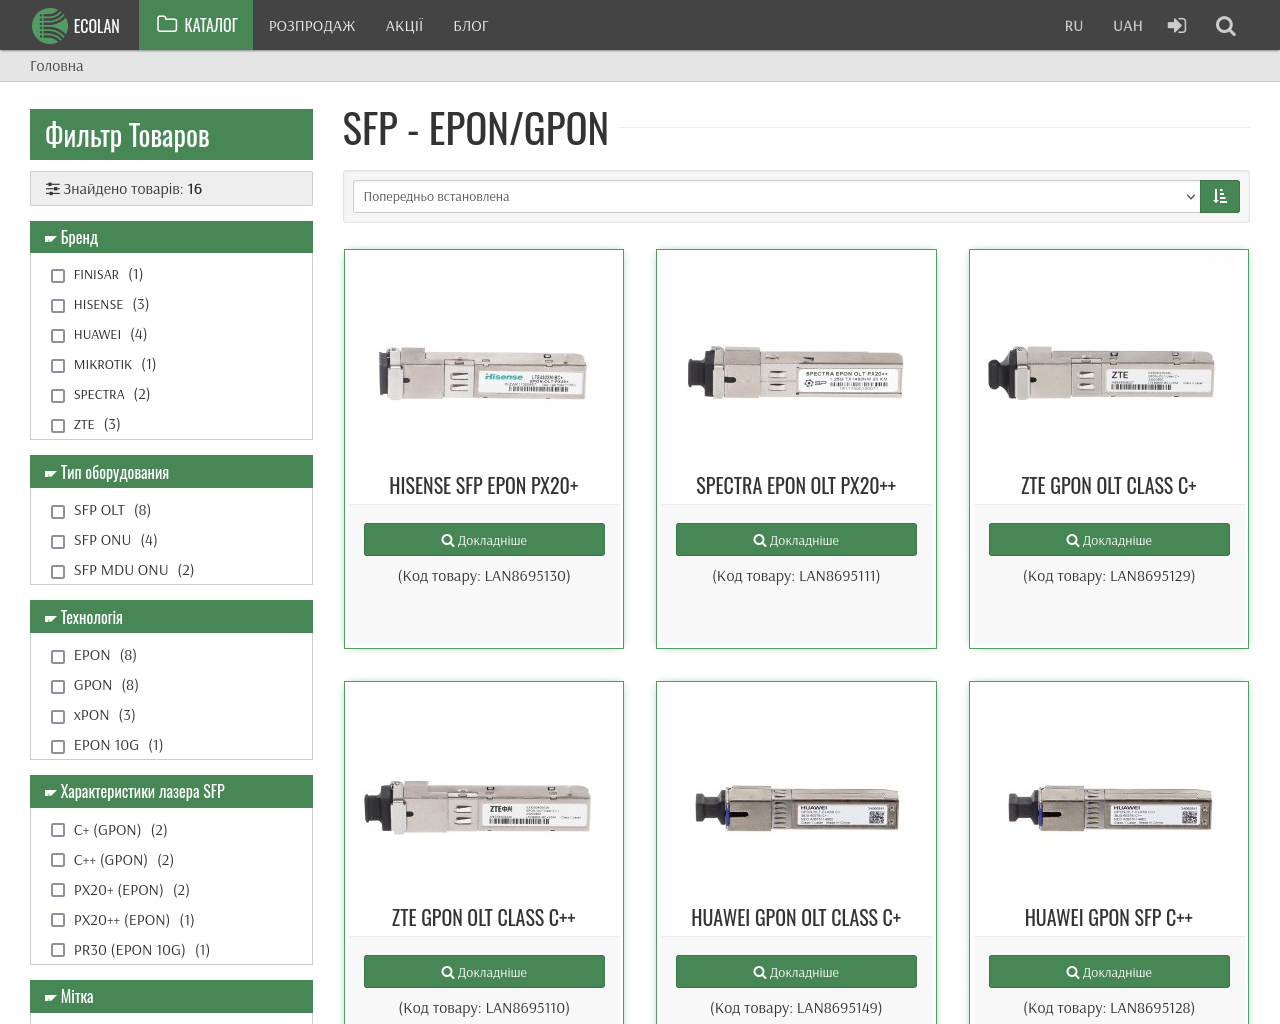Enable the SFP ONU filter

coord(58,541)
